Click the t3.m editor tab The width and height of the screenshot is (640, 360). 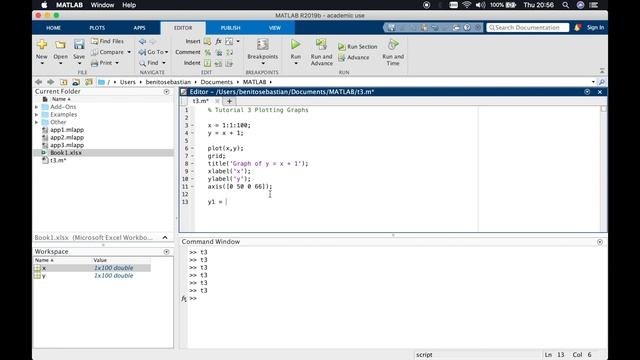pos(200,101)
